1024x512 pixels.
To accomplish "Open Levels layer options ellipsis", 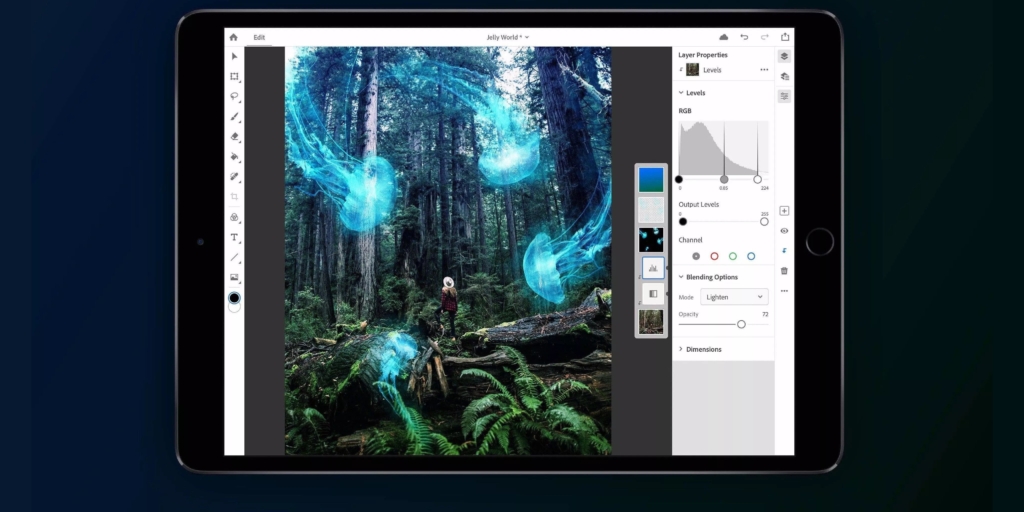I will pyautogui.click(x=764, y=70).
